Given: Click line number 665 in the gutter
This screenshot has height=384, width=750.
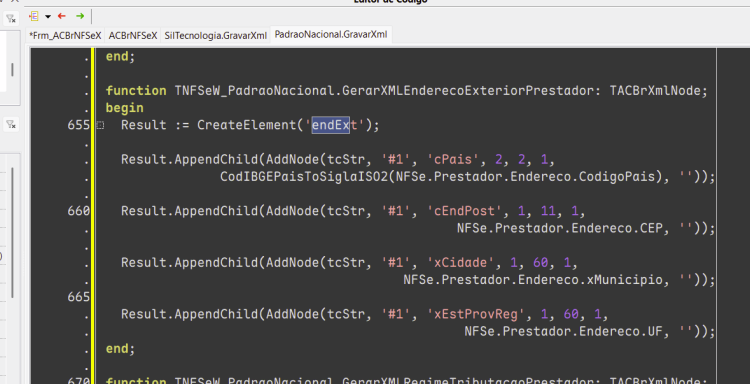Looking at the screenshot, I should point(78,297).
